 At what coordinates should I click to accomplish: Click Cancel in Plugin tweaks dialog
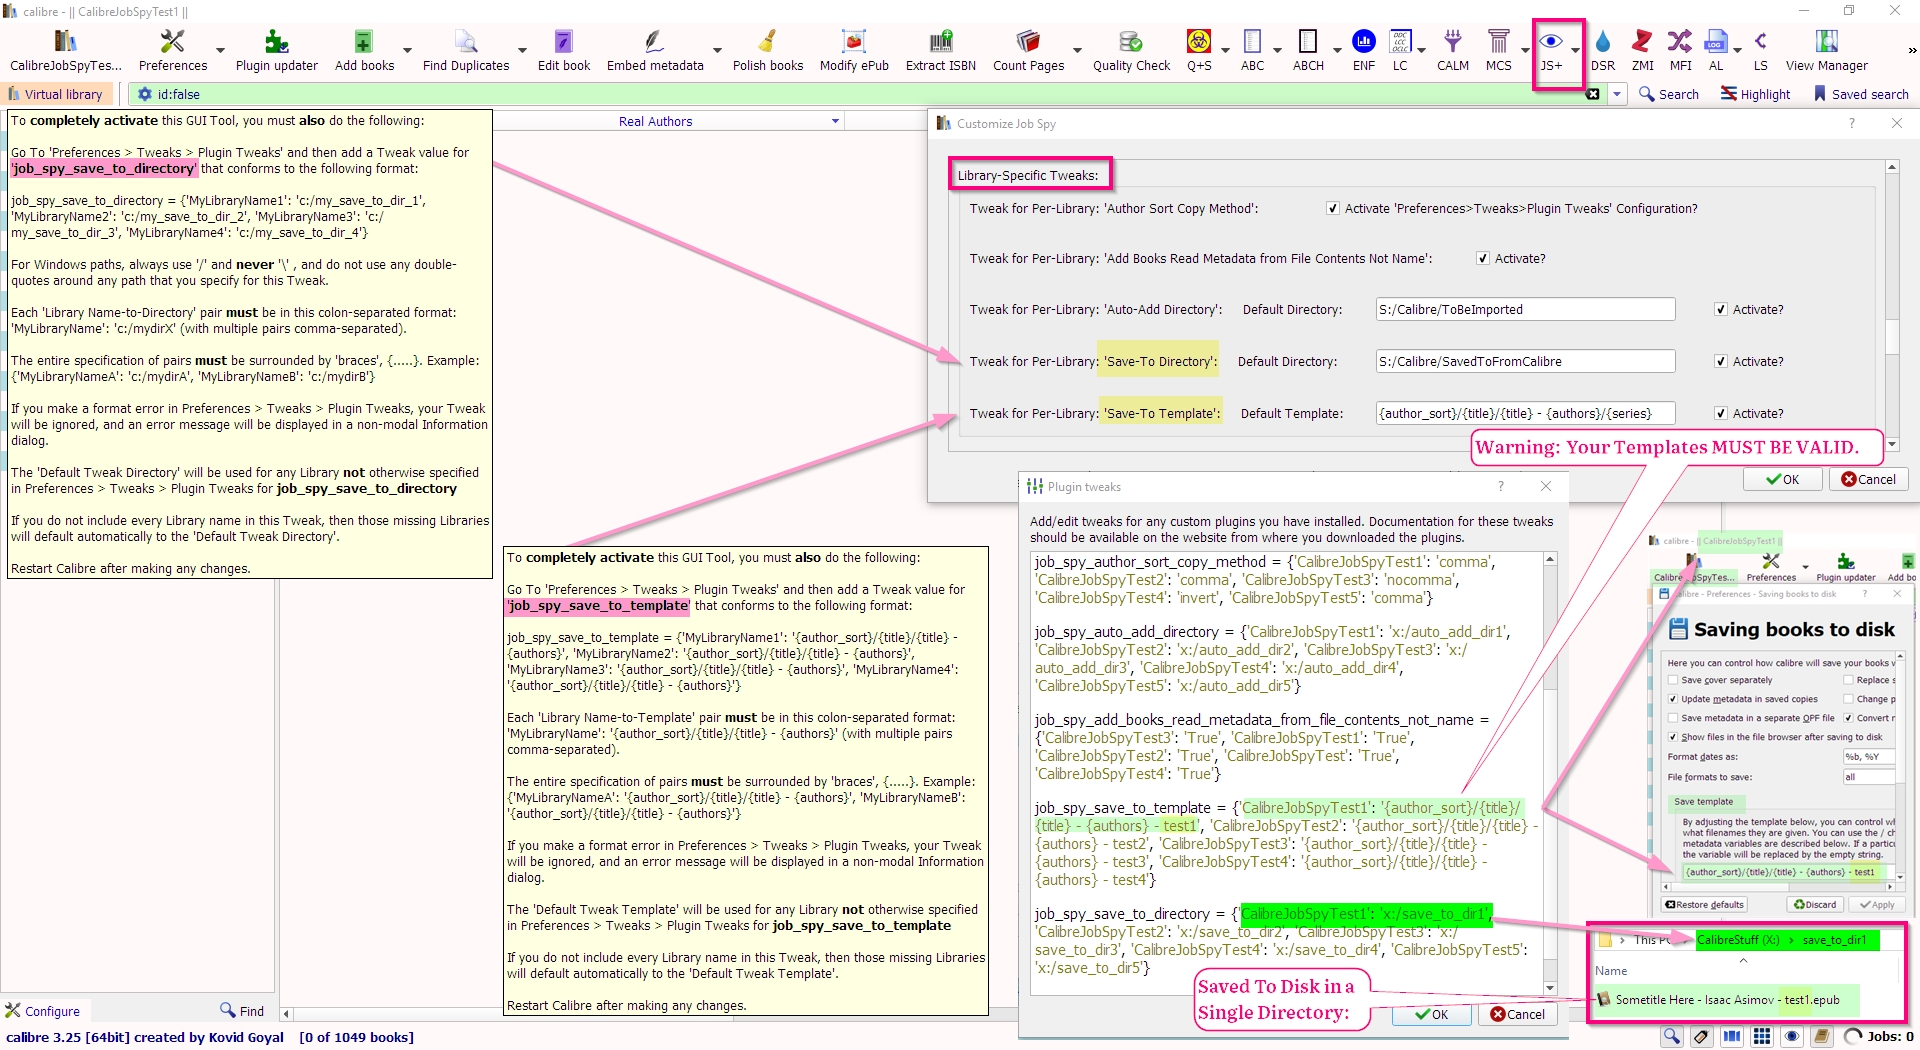(1517, 1014)
